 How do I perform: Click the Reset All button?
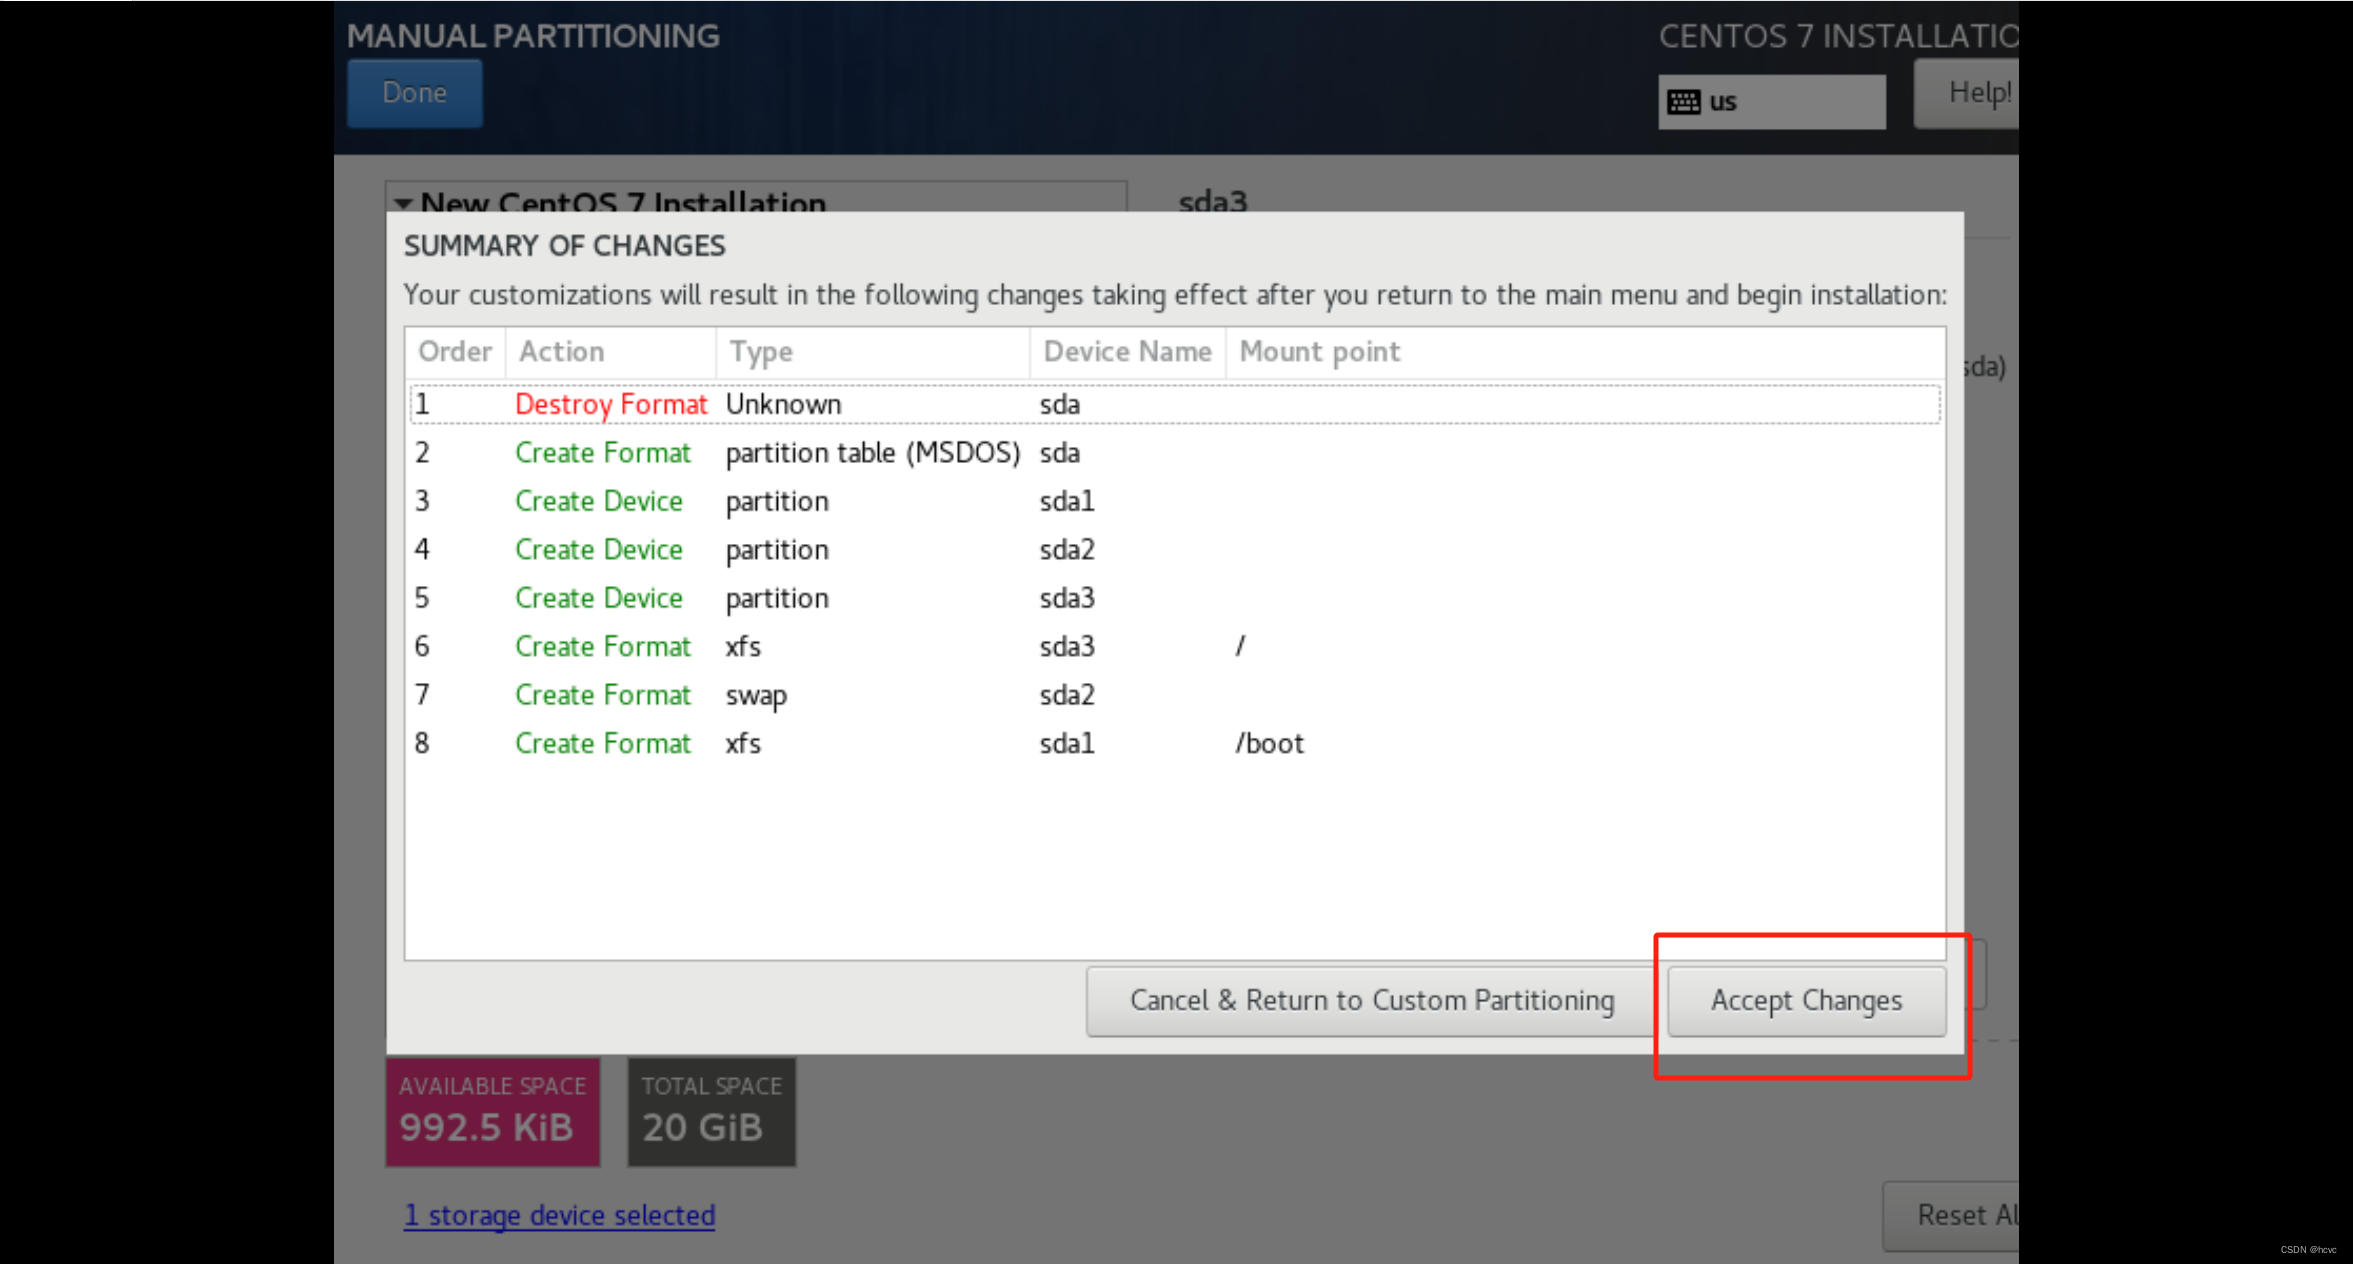tap(1952, 1215)
